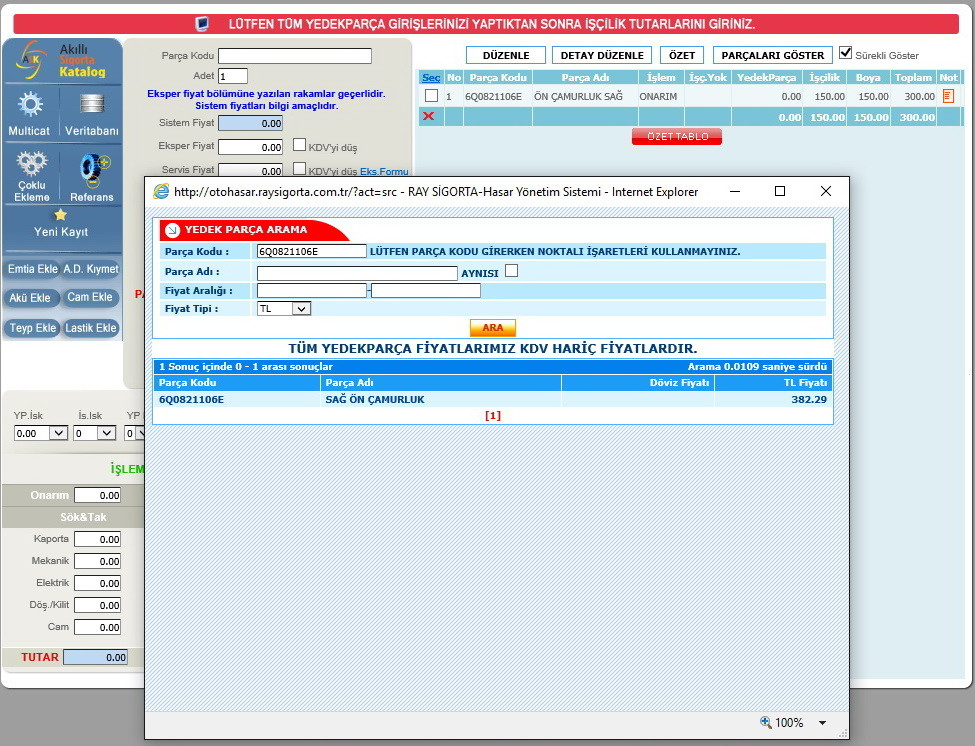Viewport: 975px width, 746px height.
Task: Go to results page [1]
Action: pos(492,415)
